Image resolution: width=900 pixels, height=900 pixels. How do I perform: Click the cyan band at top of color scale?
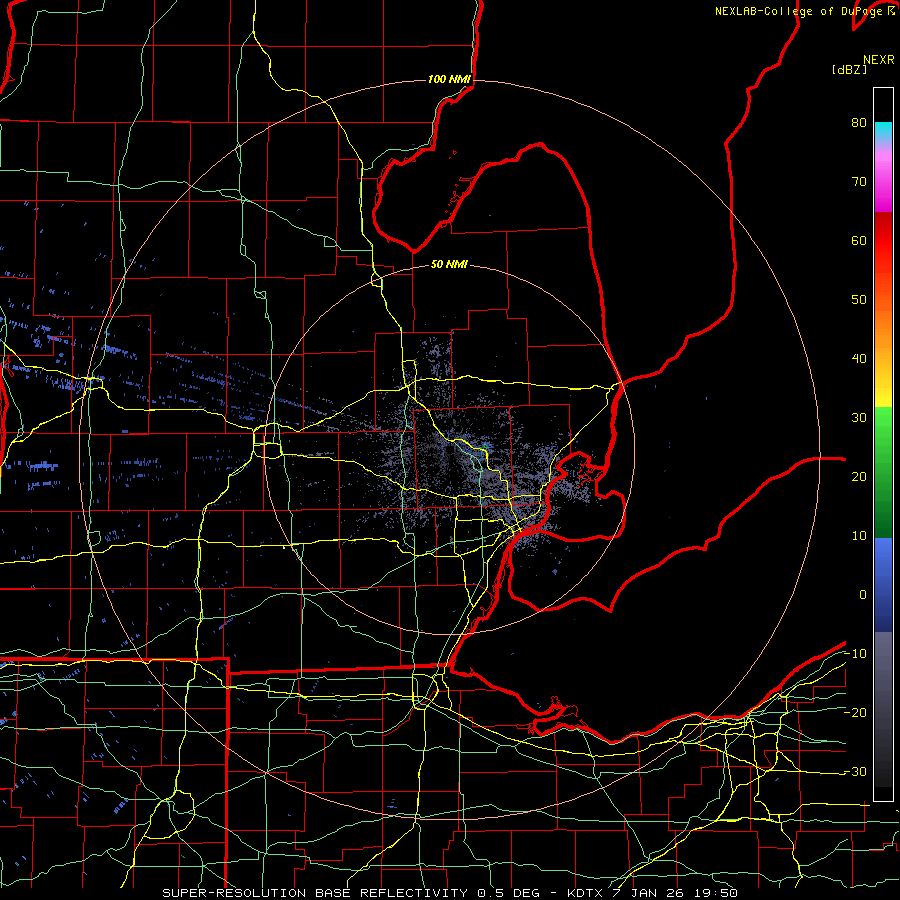click(x=883, y=131)
